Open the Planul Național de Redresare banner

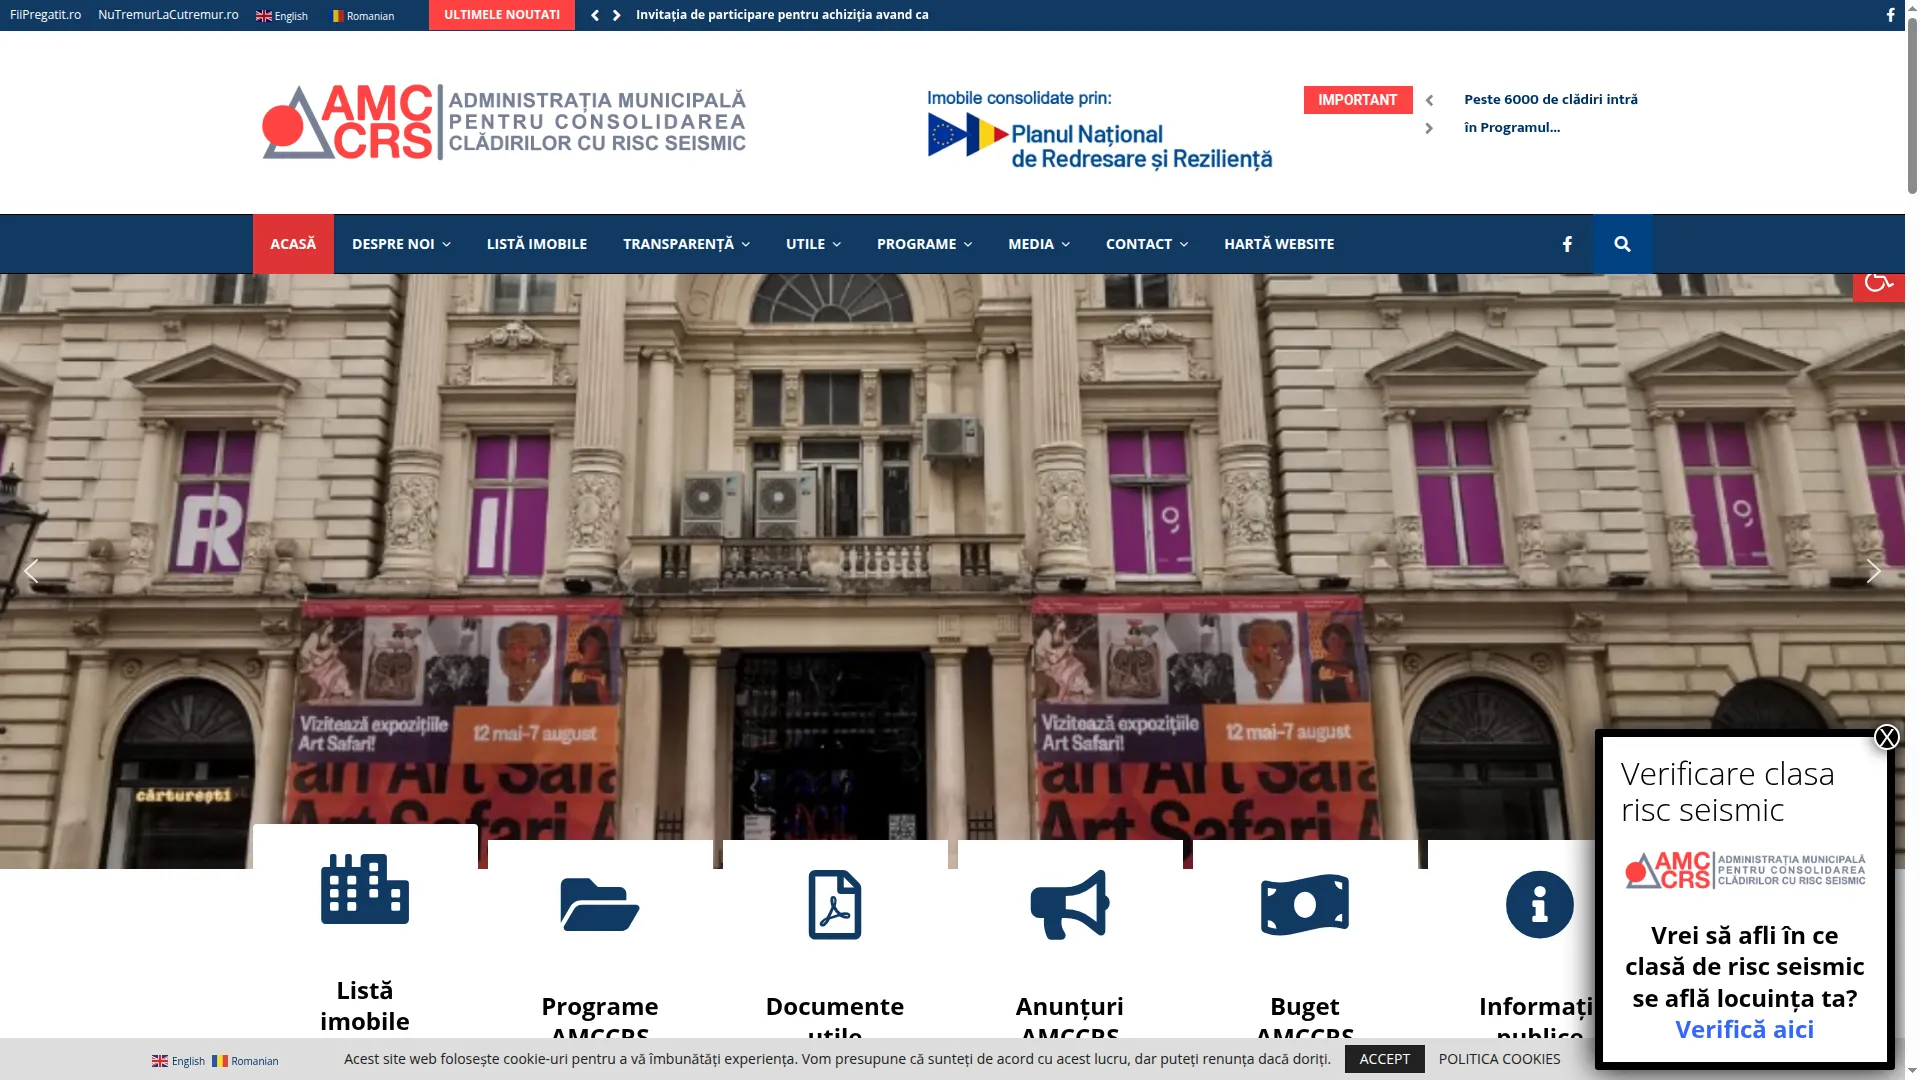coord(1099,130)
